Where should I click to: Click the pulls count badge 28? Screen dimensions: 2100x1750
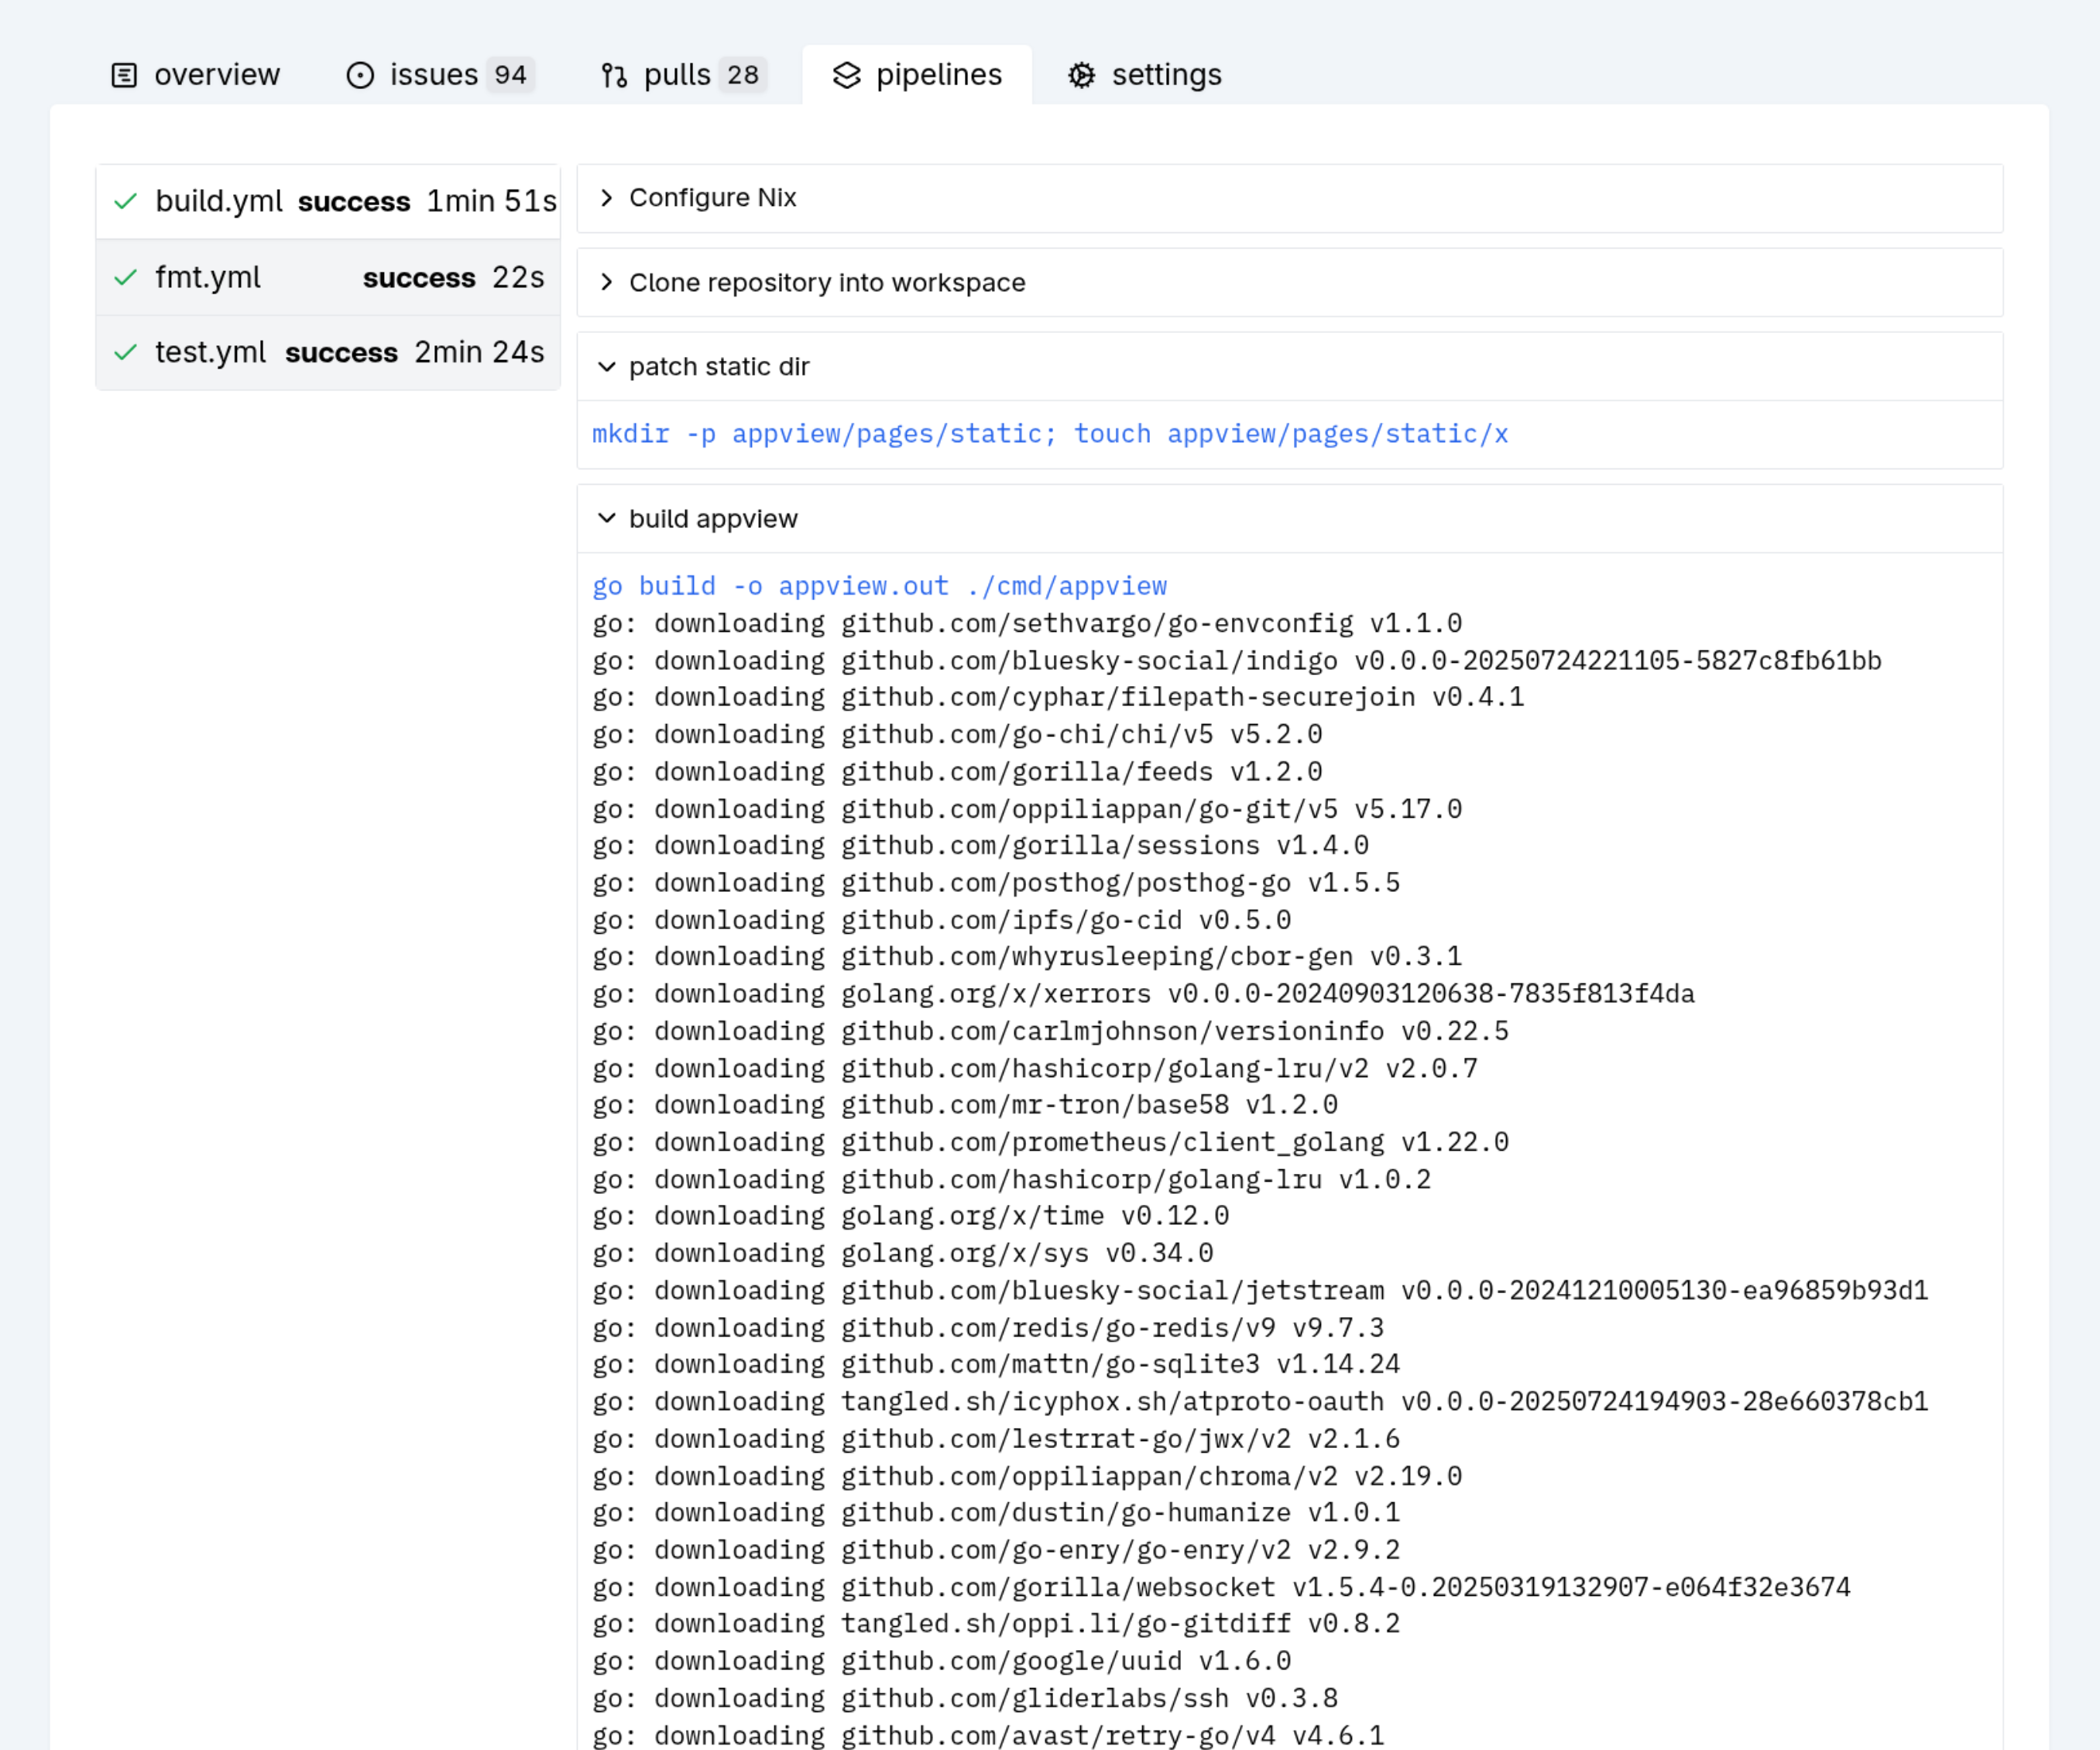tap(743, 75)
